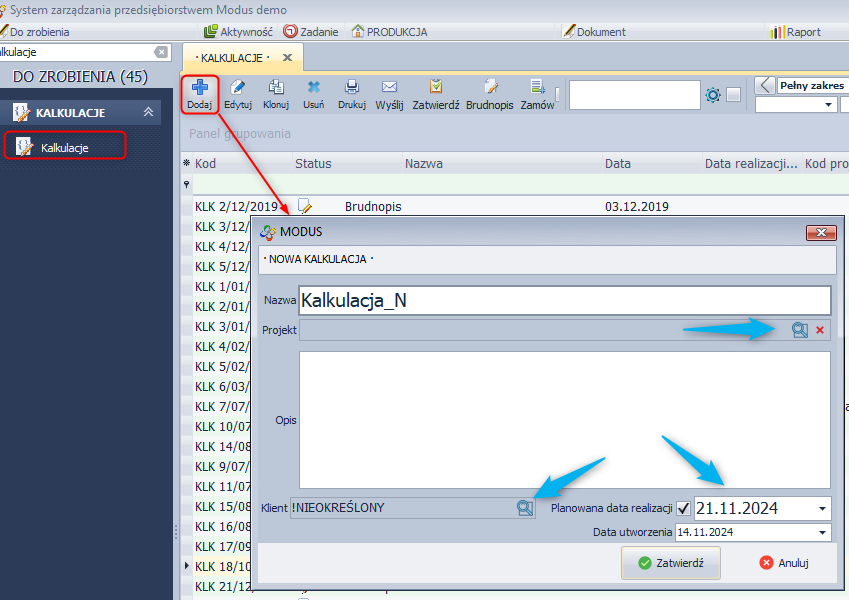Click the Drukuj printer icon

(x=352, y=88)
